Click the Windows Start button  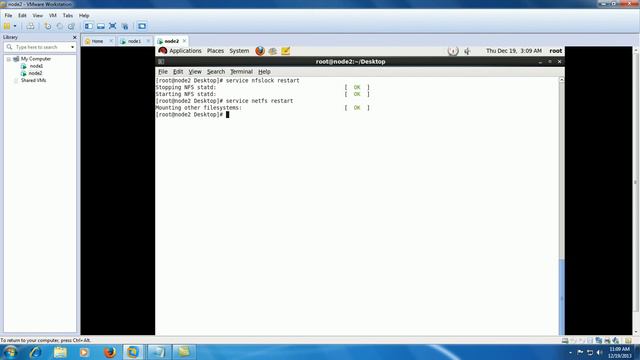pos(10,352)
